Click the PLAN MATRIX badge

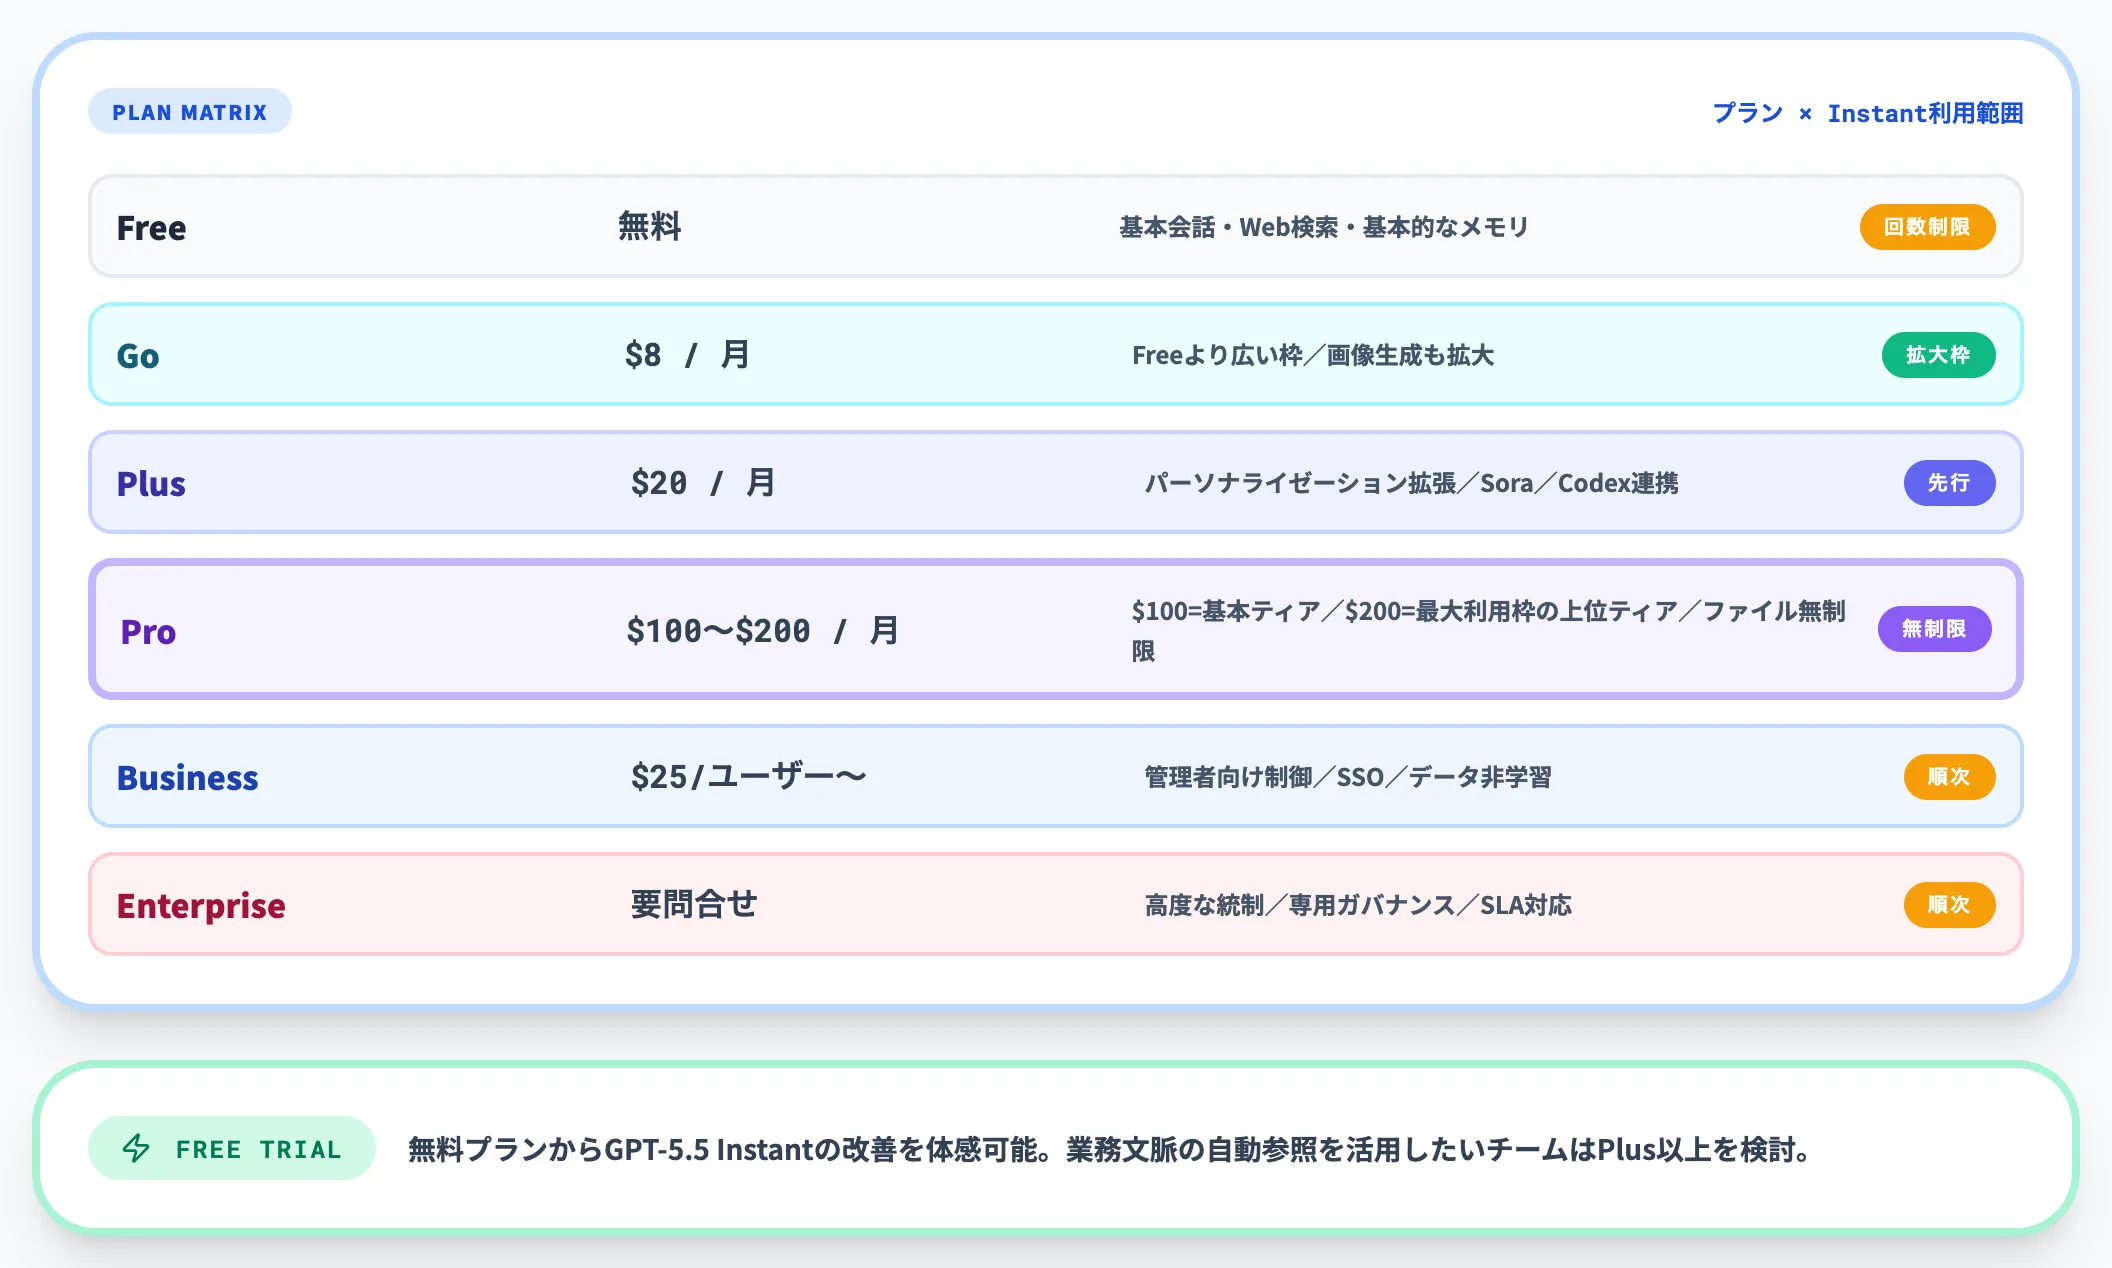[x=190, y=112]
